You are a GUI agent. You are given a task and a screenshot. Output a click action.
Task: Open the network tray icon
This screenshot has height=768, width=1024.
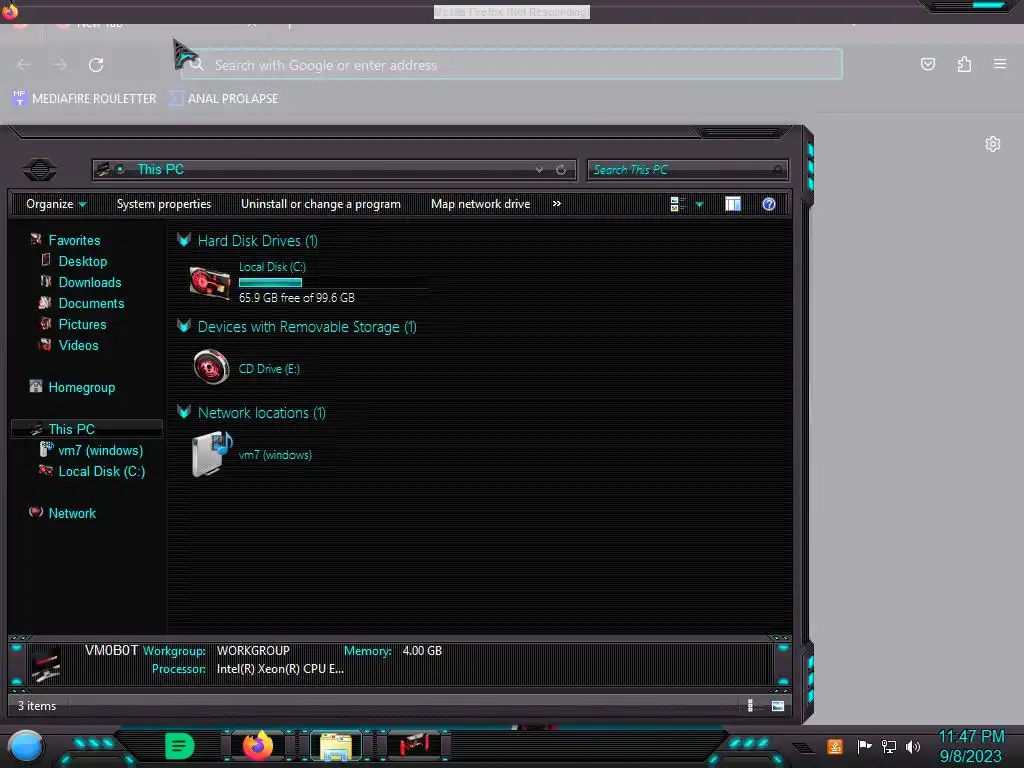click(888, 746)
